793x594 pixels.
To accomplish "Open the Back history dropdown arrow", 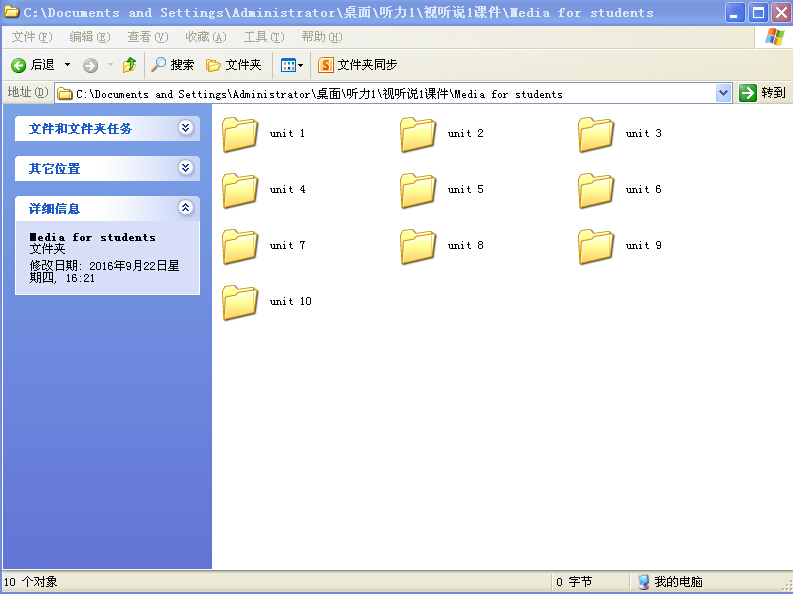I will [68, 65].
